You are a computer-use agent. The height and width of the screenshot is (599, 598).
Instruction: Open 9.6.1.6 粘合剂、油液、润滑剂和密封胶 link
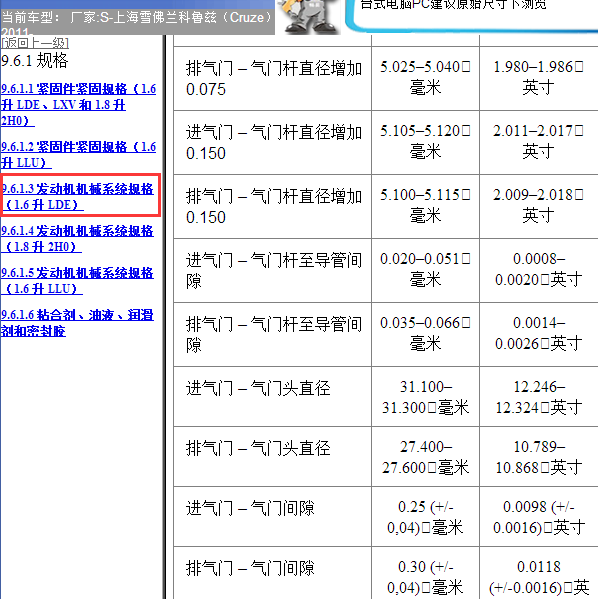click(x=77, y=323)
